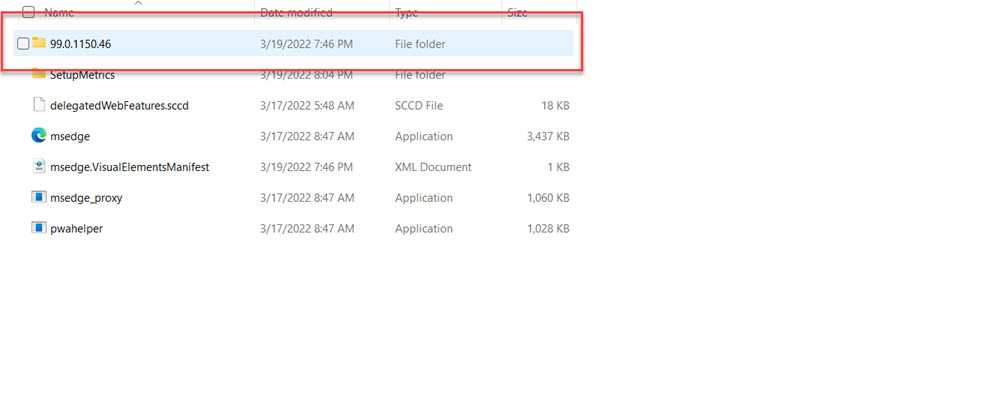Click the SCCD File type entry
Image resolution: width=1003 pixels, height=402 pixels.
pos(419,105)
